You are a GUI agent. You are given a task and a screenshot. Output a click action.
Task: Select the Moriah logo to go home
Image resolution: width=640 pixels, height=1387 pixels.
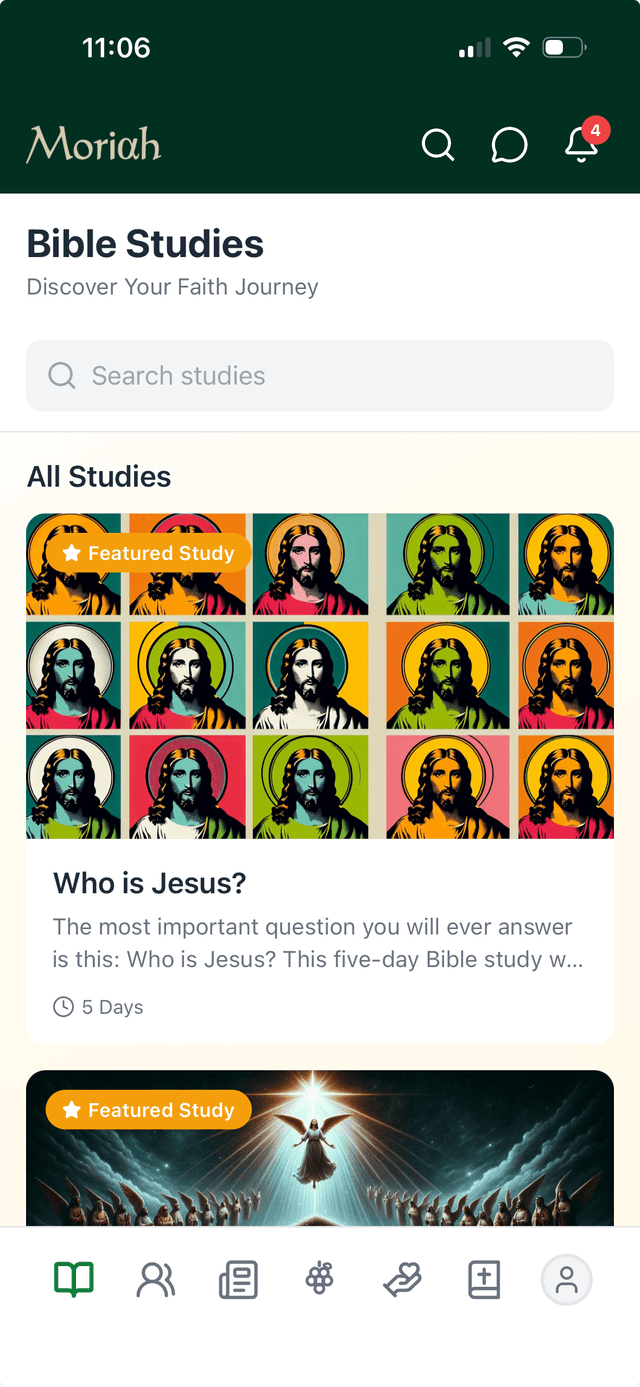pos(93,143)
